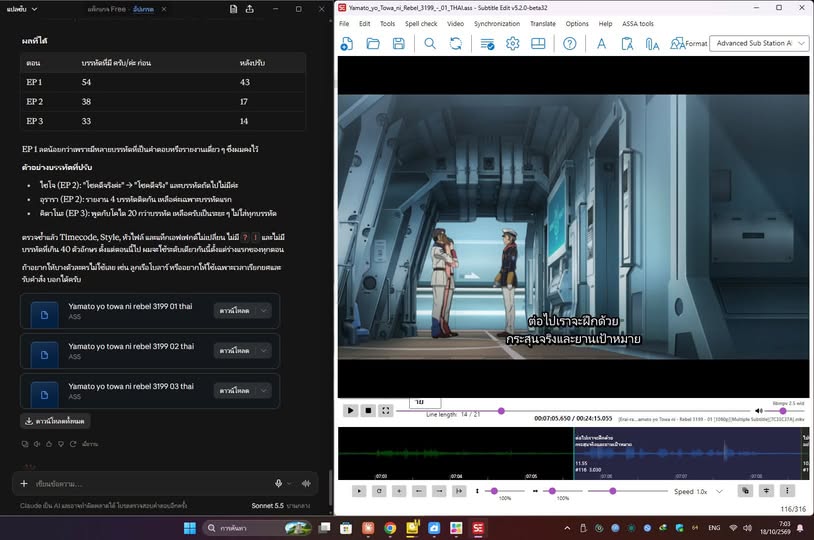
Task: Open the ASSA tools menu
Action: click(x=638, y=24)
